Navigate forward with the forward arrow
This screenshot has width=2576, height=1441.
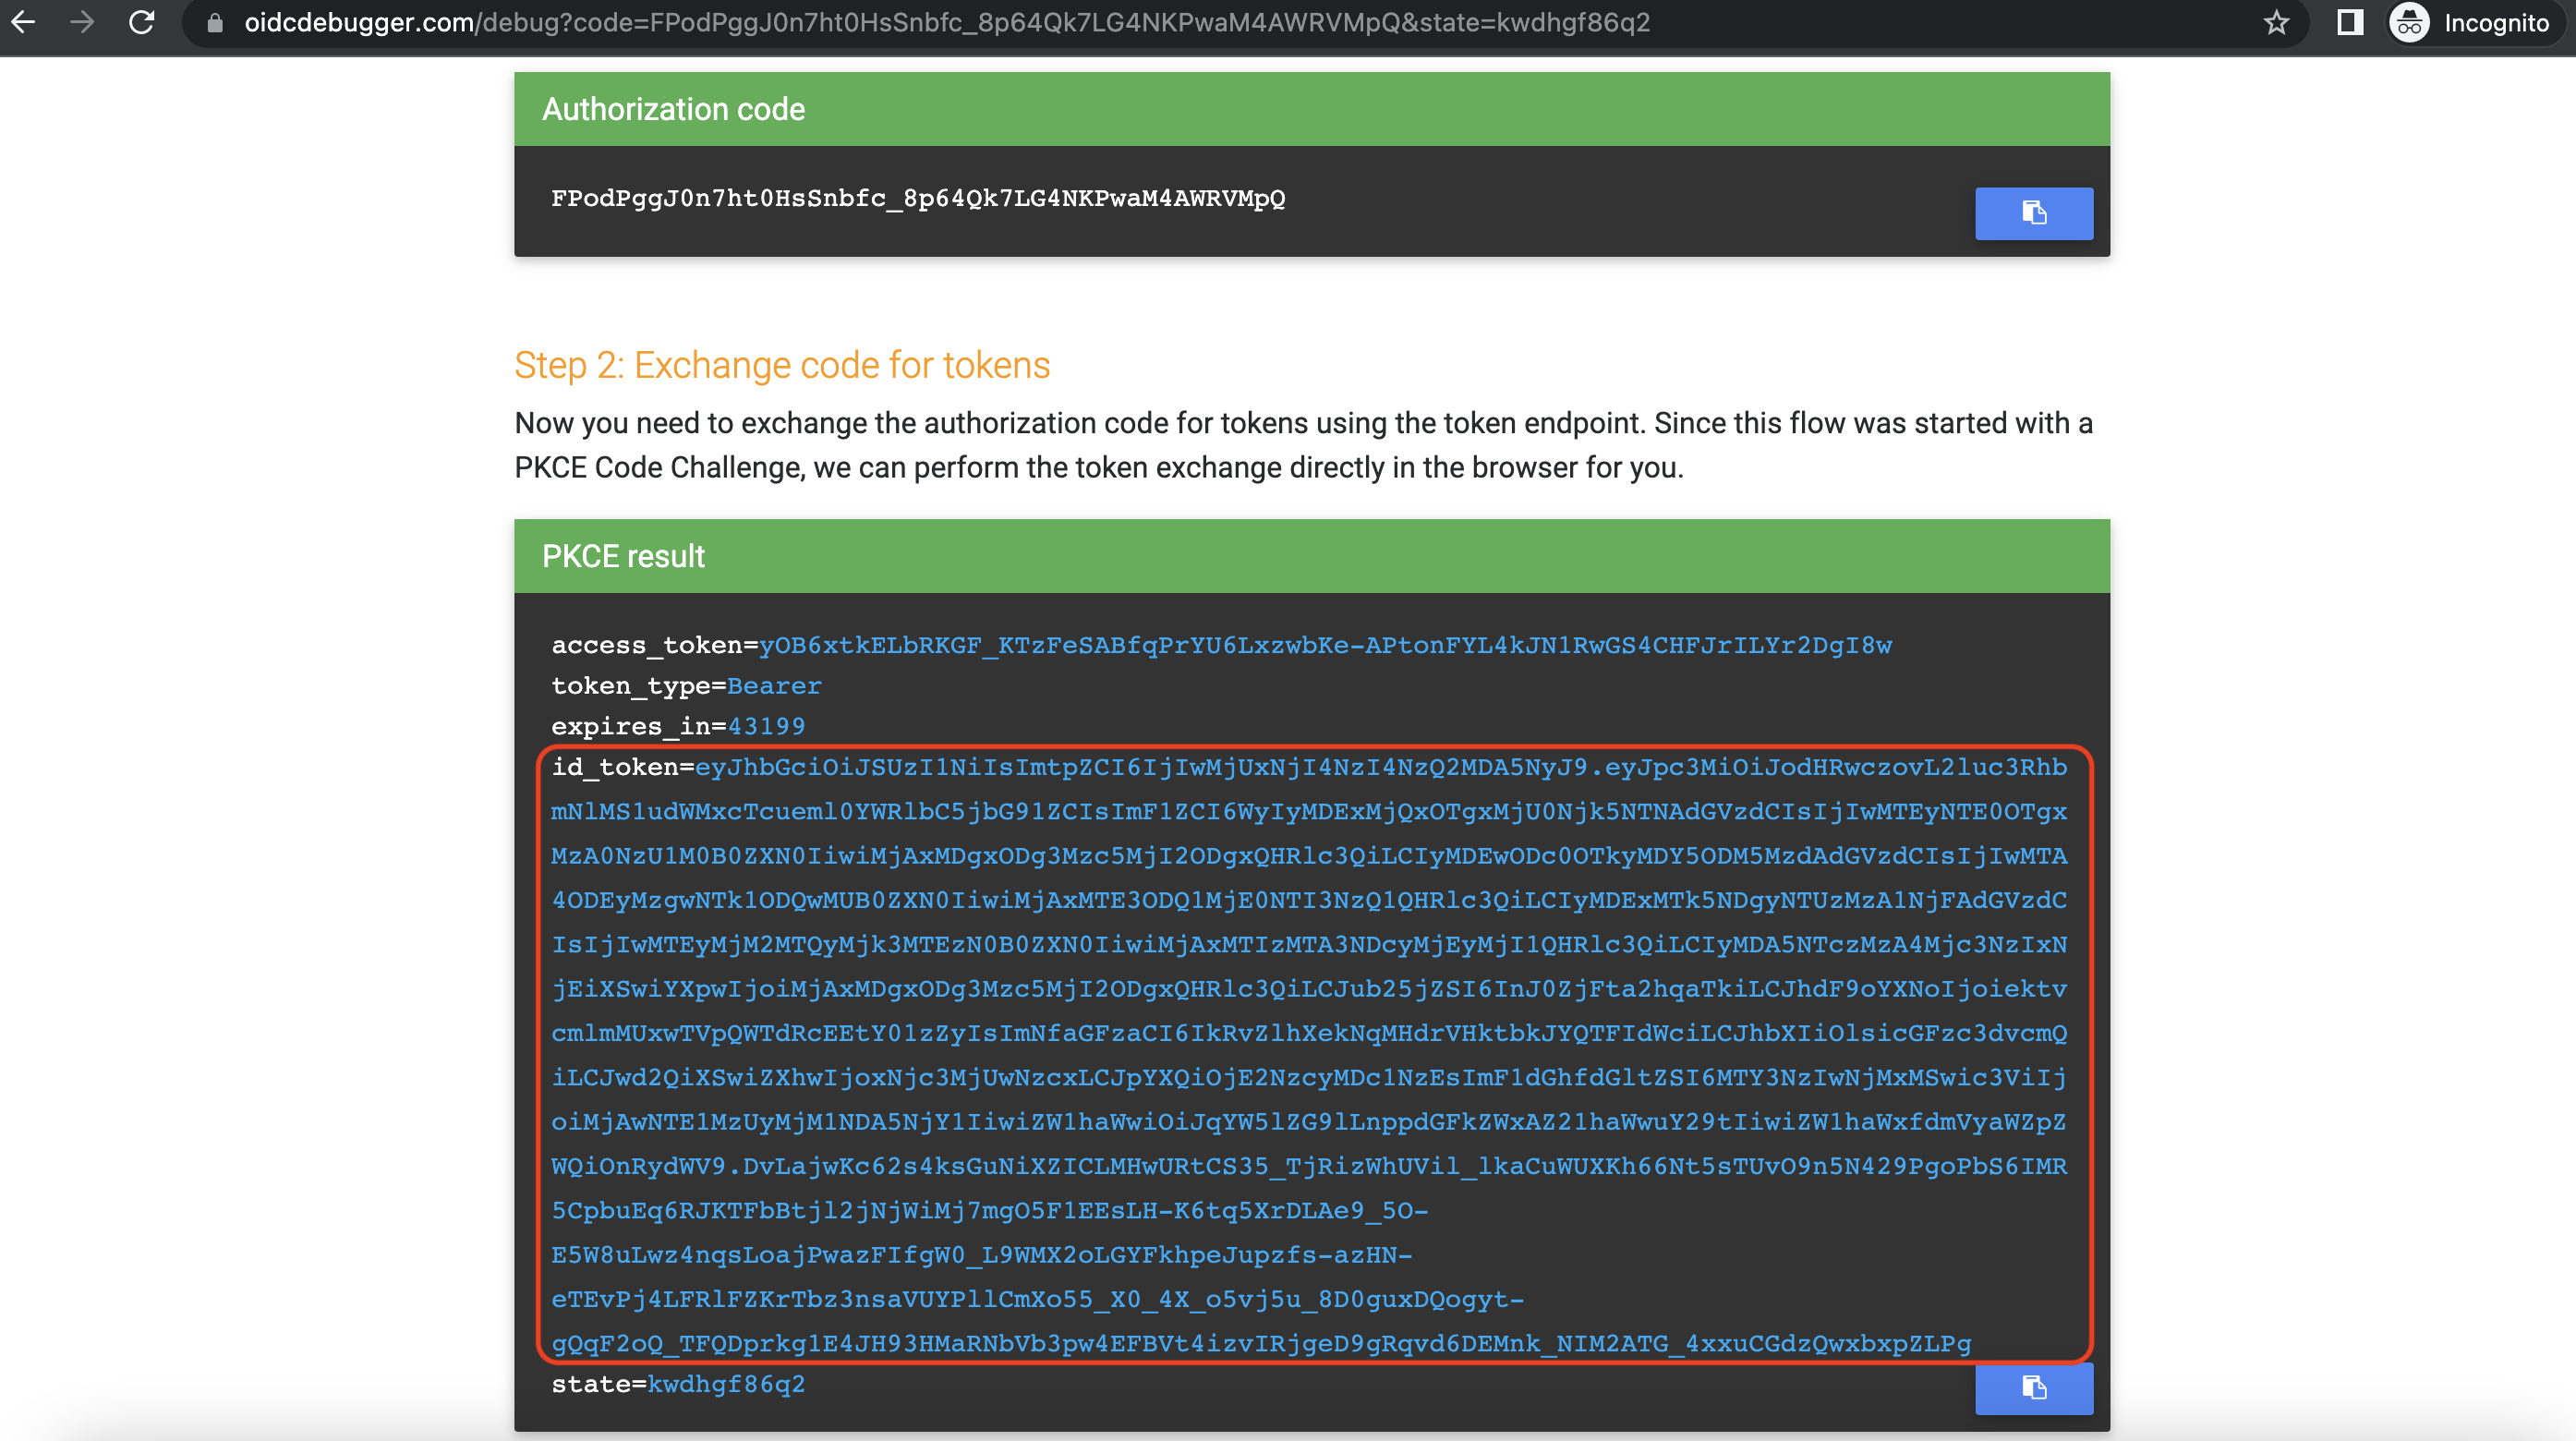pyautogui.click(x=82, y=22)
